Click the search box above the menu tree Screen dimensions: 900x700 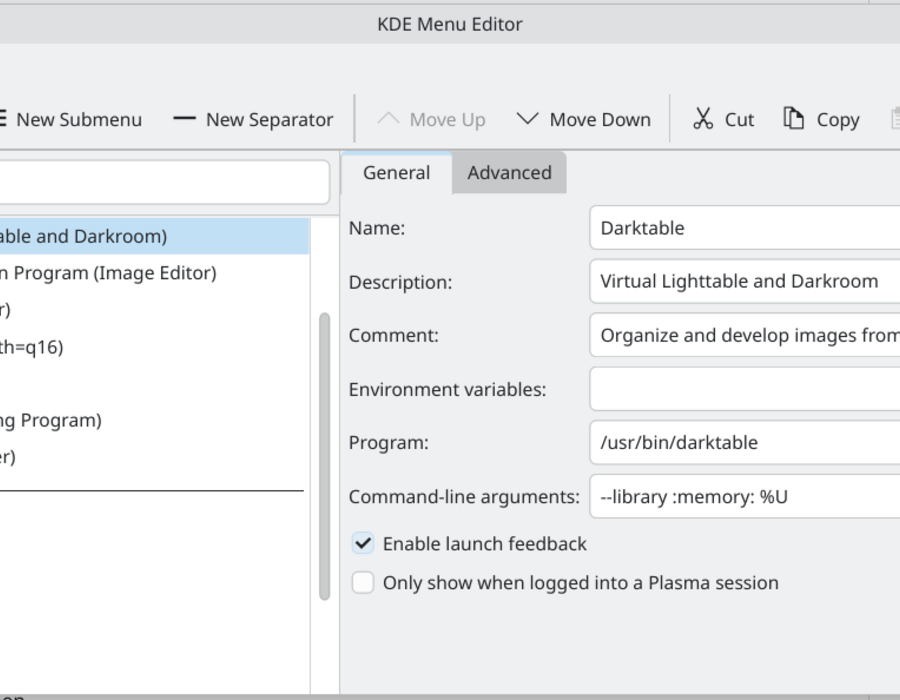point(165,182)
